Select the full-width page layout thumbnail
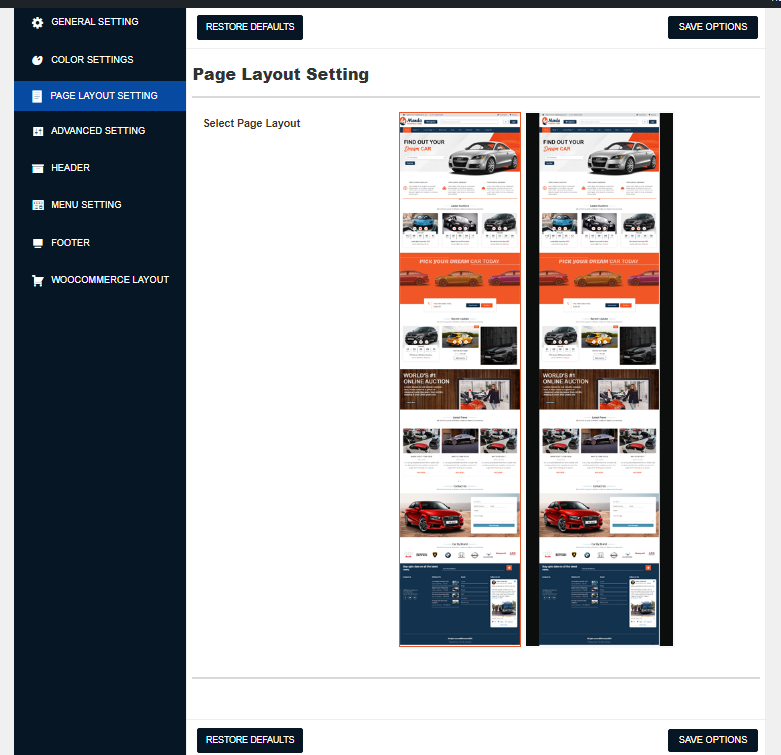Image resolution: width=781 pixels, height=755 pixels. (x=460, y=380)
